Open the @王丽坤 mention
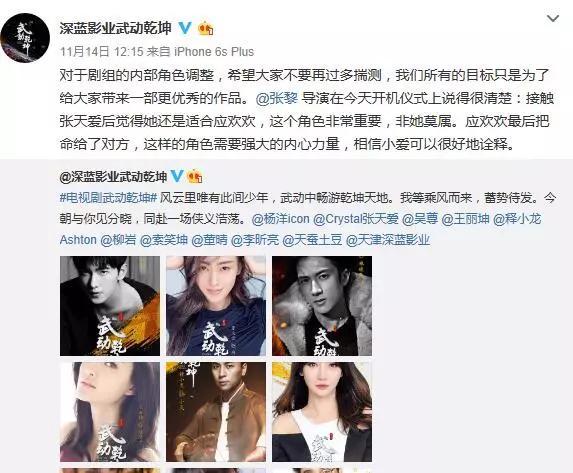Image resolution: width=573 pixels, height=473 pixels. pos(465,219)
